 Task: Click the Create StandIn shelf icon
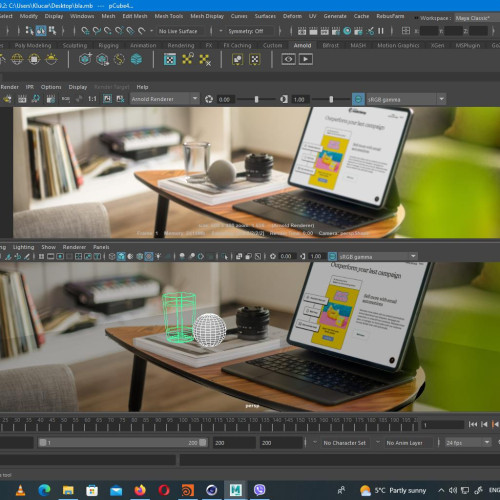coord(85,59)
